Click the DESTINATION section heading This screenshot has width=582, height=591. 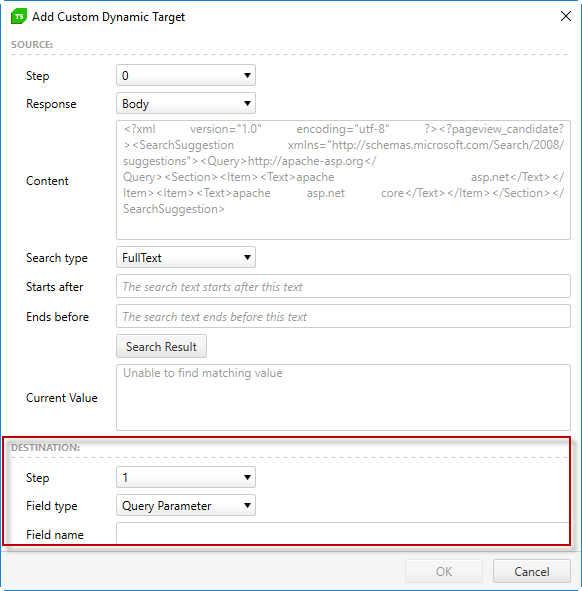45,447
